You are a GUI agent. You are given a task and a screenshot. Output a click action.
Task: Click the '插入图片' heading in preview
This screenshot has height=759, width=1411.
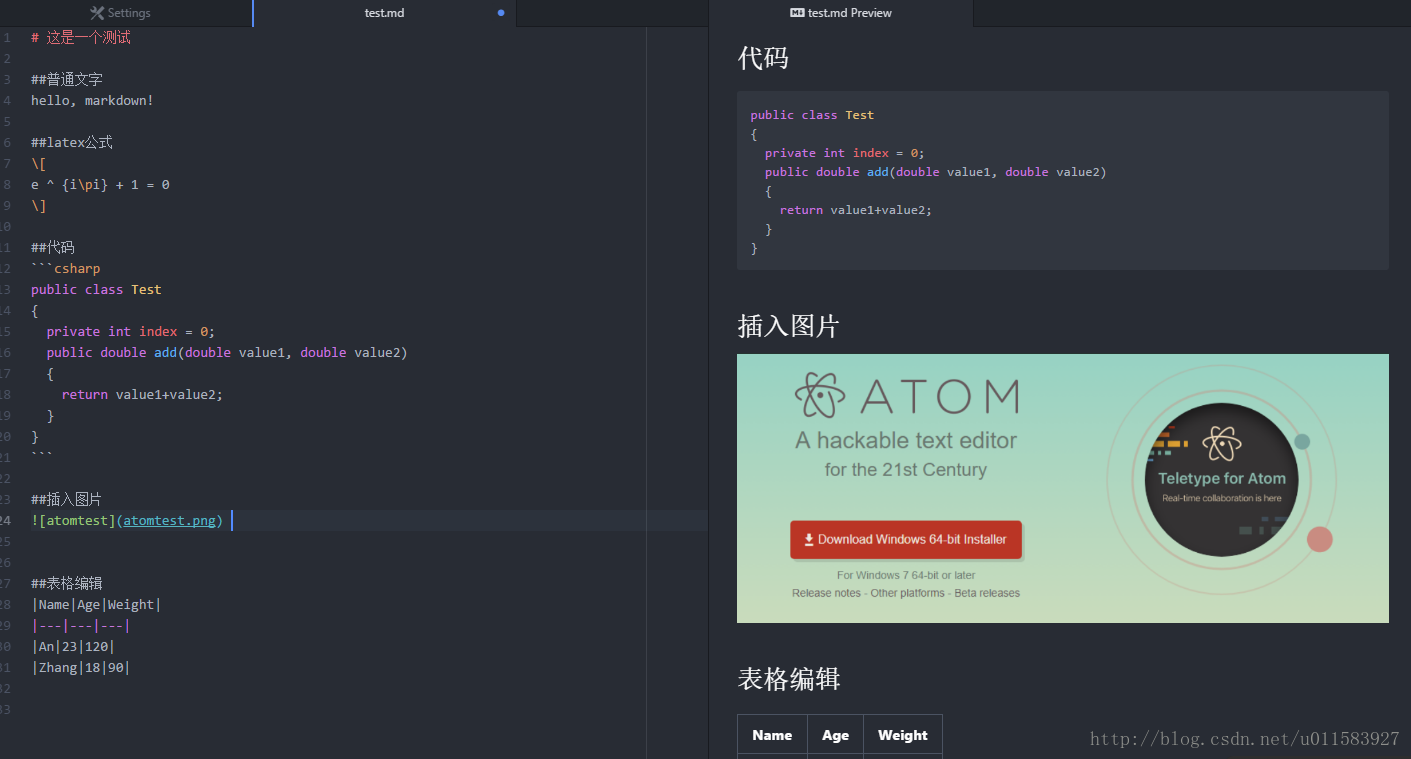[788, 326]
